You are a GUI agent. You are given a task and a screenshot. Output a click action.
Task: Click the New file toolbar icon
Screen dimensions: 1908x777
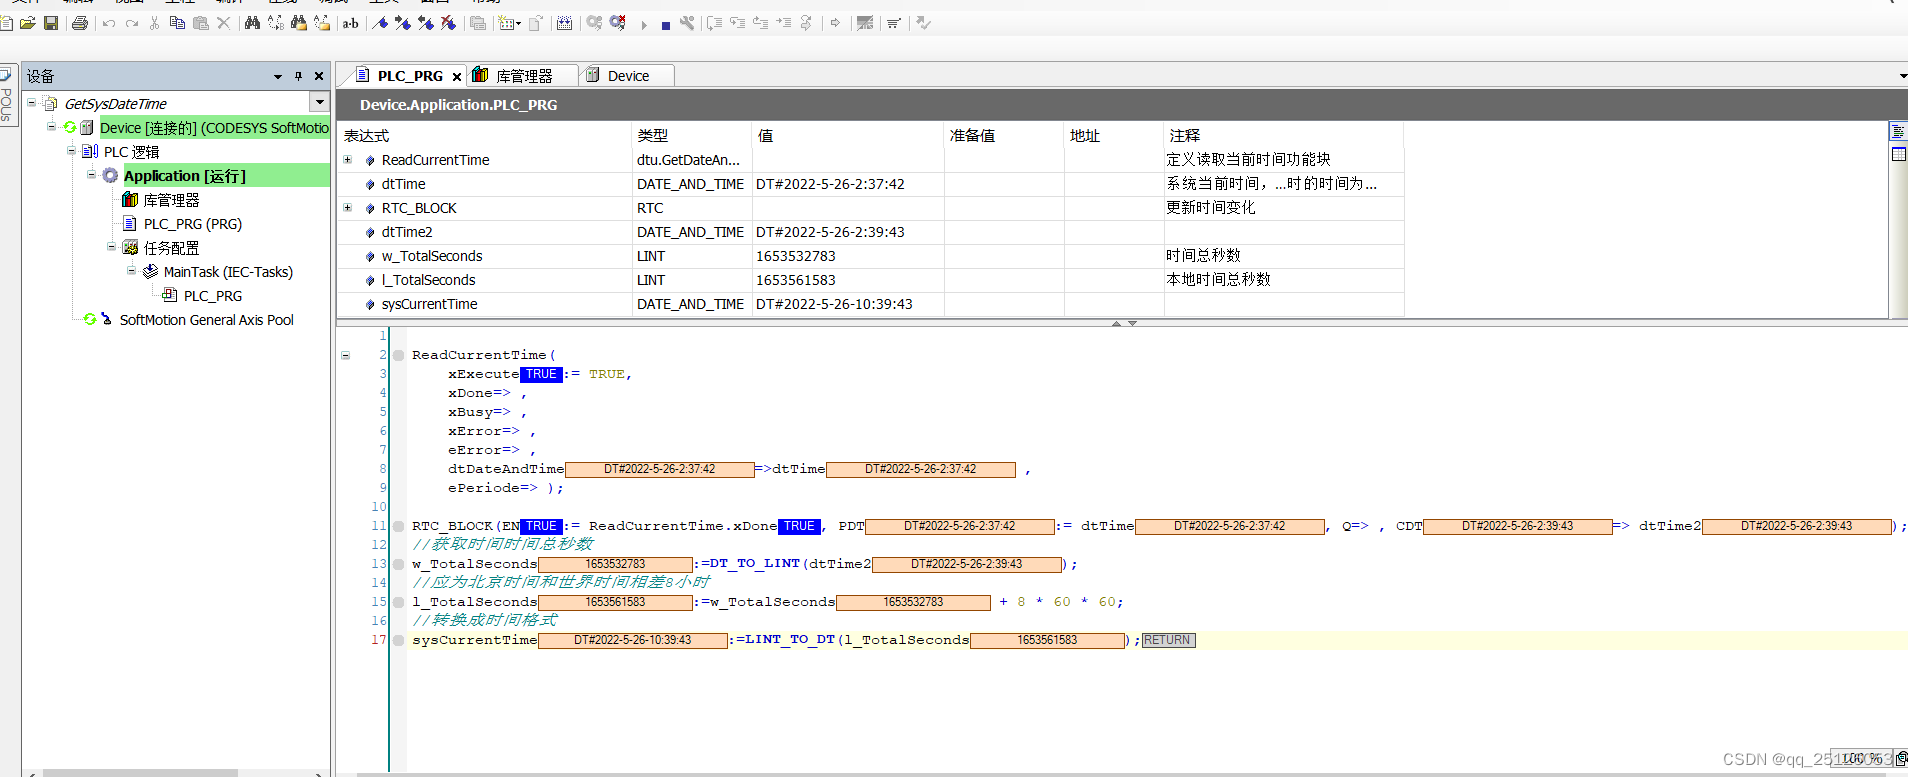(6, 23)
